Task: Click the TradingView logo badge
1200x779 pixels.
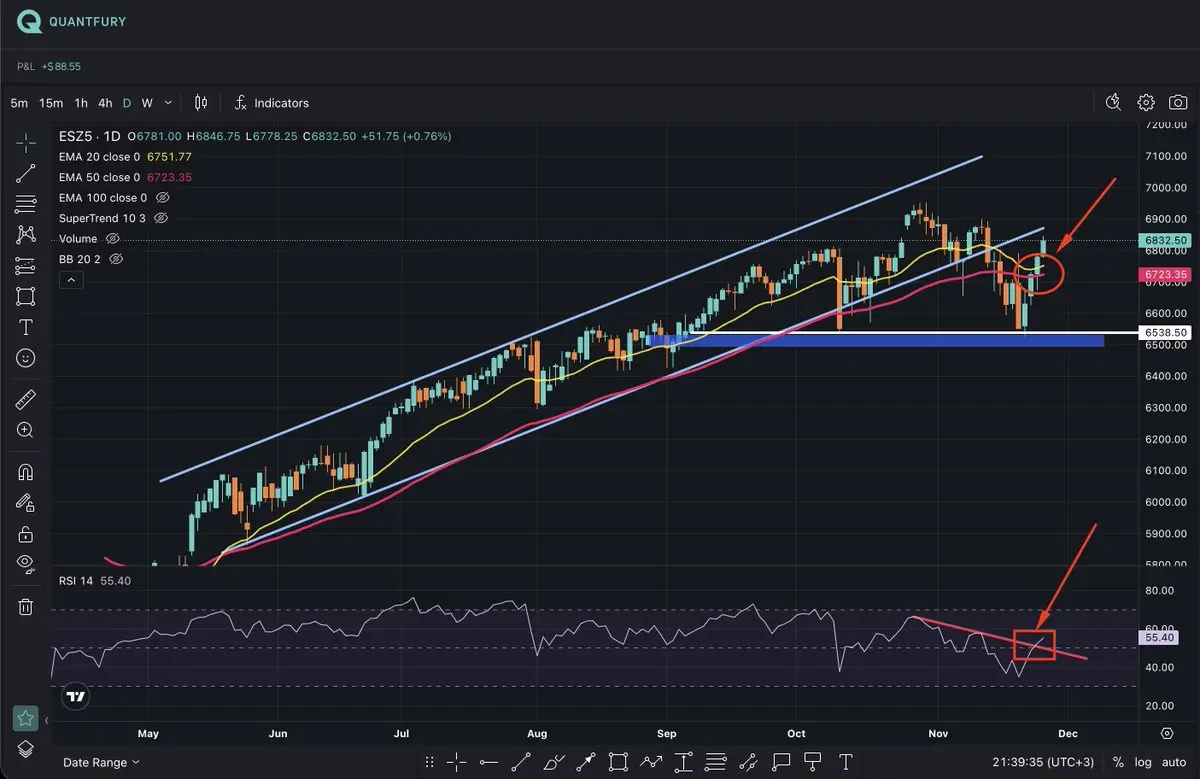Action: coord(75,696)
